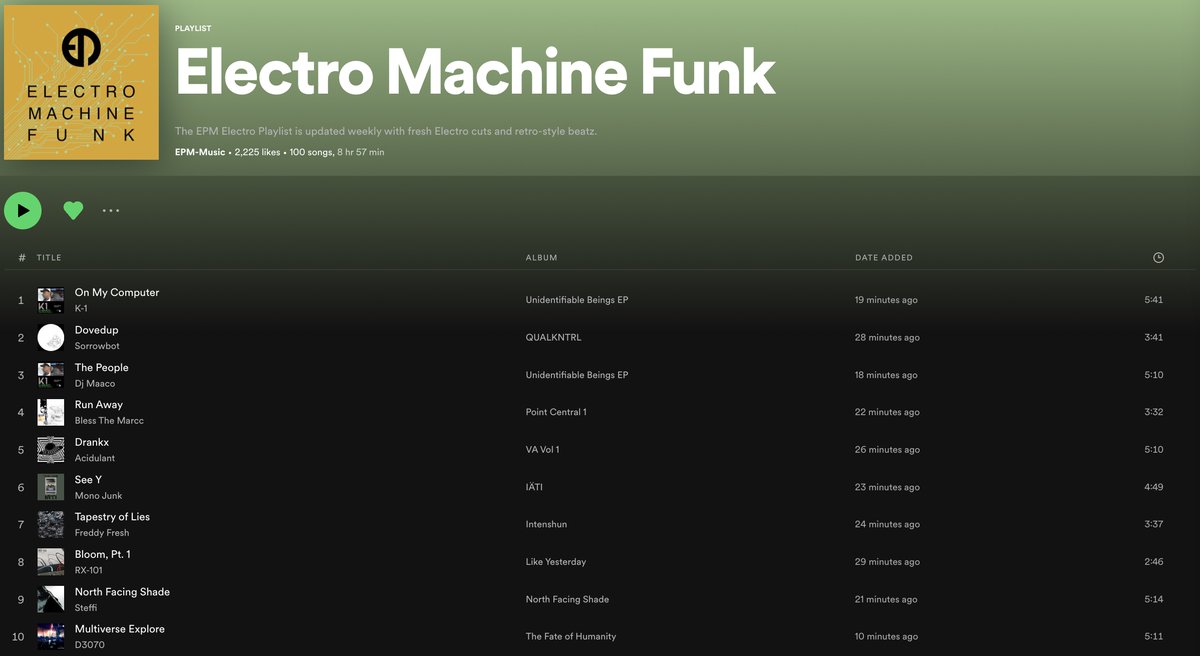Click the 10 minutes ago date cell
This screenshot has width=1200, height=656.
pyautogui.click(x=887, y=636)
